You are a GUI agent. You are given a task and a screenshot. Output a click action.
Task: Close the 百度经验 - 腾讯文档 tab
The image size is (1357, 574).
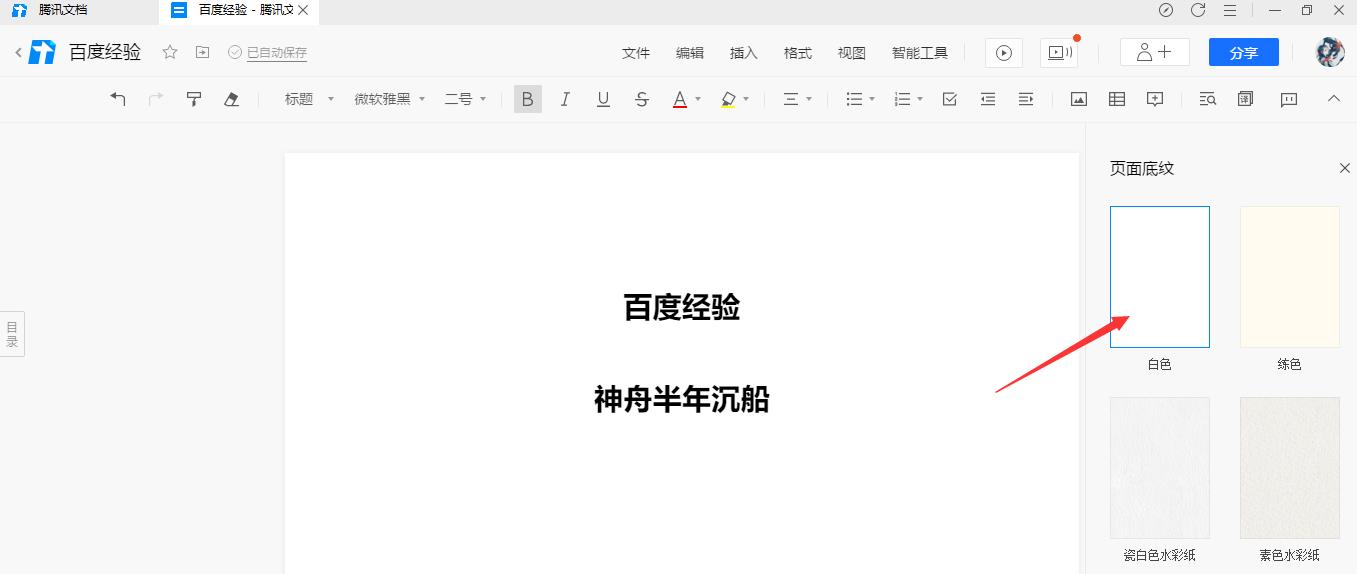pyautogui.click(x=303, y=10)
